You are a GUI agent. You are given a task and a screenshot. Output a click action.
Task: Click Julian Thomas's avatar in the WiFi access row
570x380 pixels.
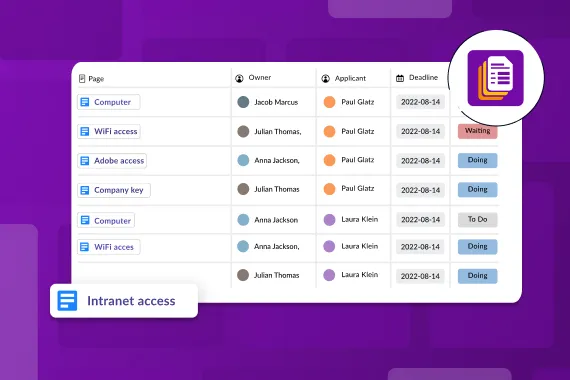(243, 131)
